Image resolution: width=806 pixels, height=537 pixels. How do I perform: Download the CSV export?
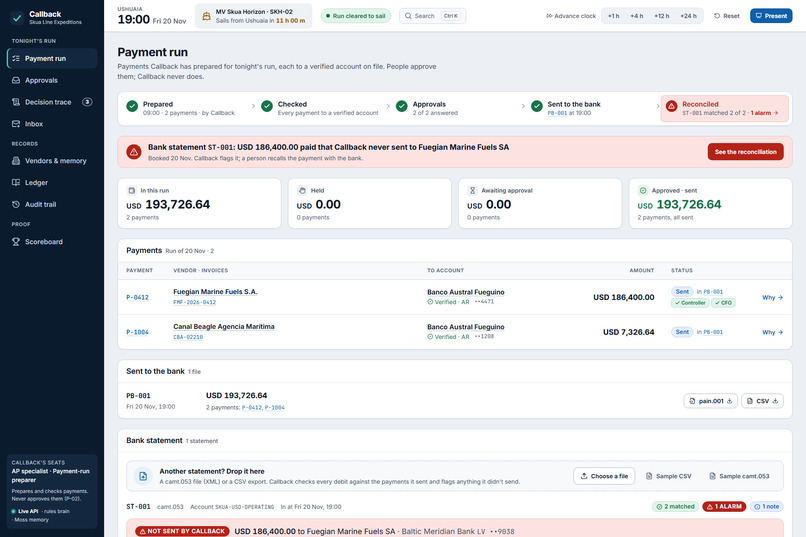pos(762,401)
